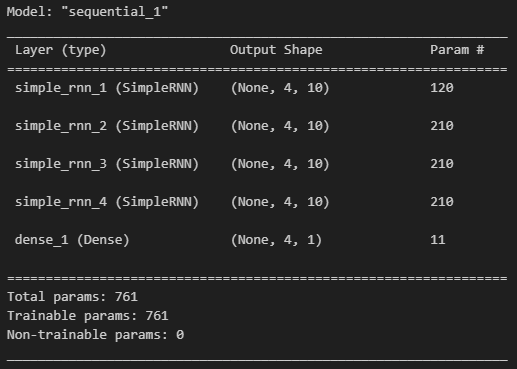Click the Param # column header

[457, 50]
